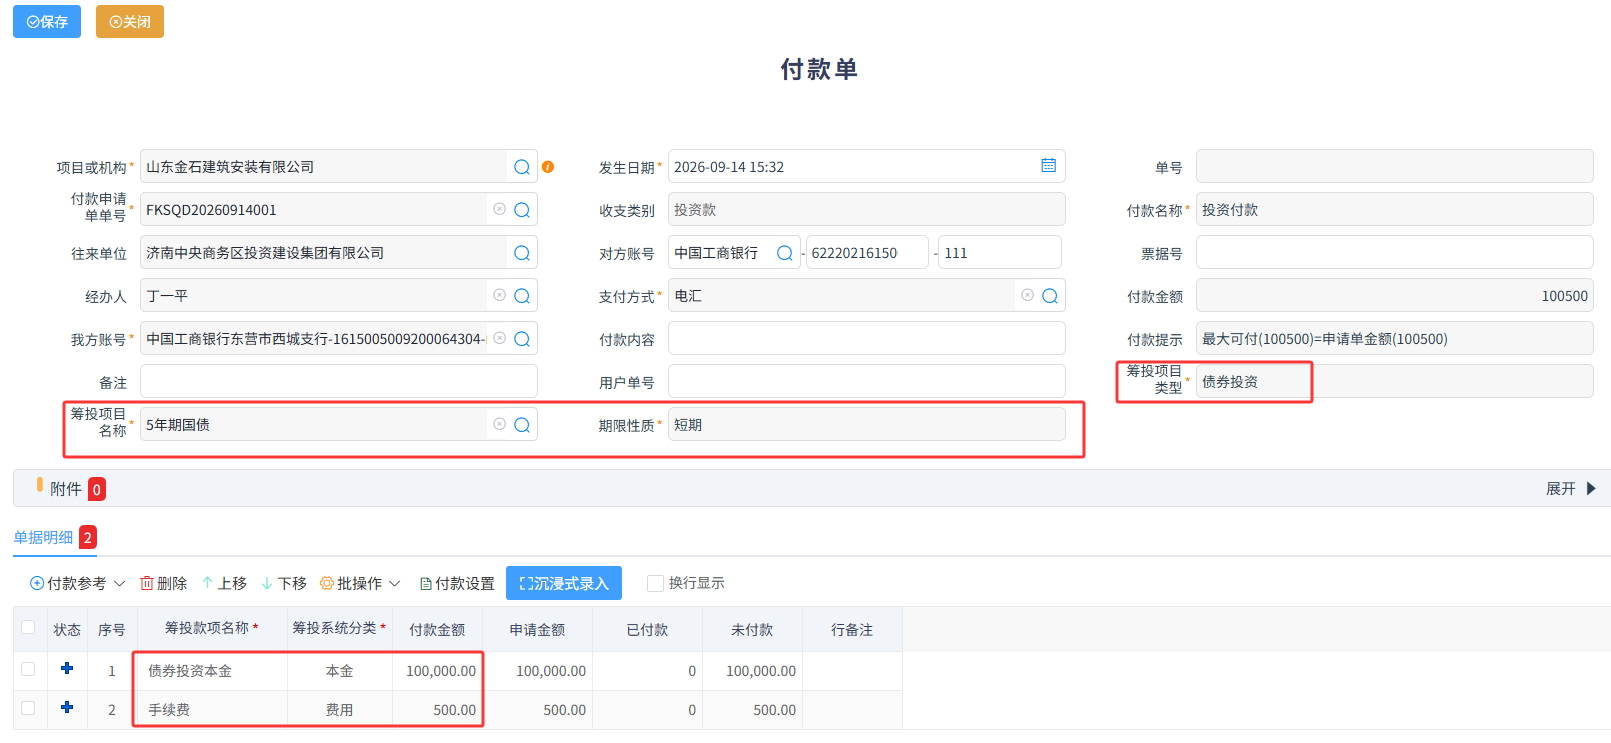Open the 发生日期 calendar picker
The width and height of the screenshot is (1611, 743).
tap(1048, 166)
